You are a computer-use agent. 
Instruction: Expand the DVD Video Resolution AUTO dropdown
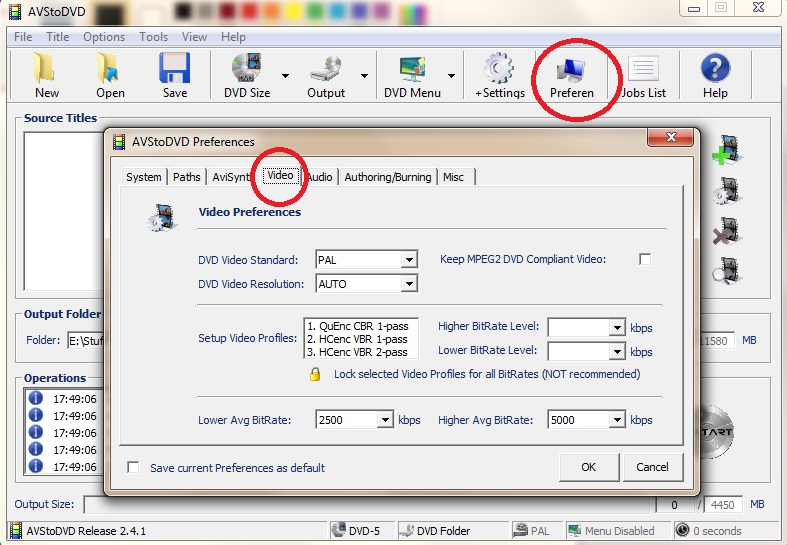(410, 284)
